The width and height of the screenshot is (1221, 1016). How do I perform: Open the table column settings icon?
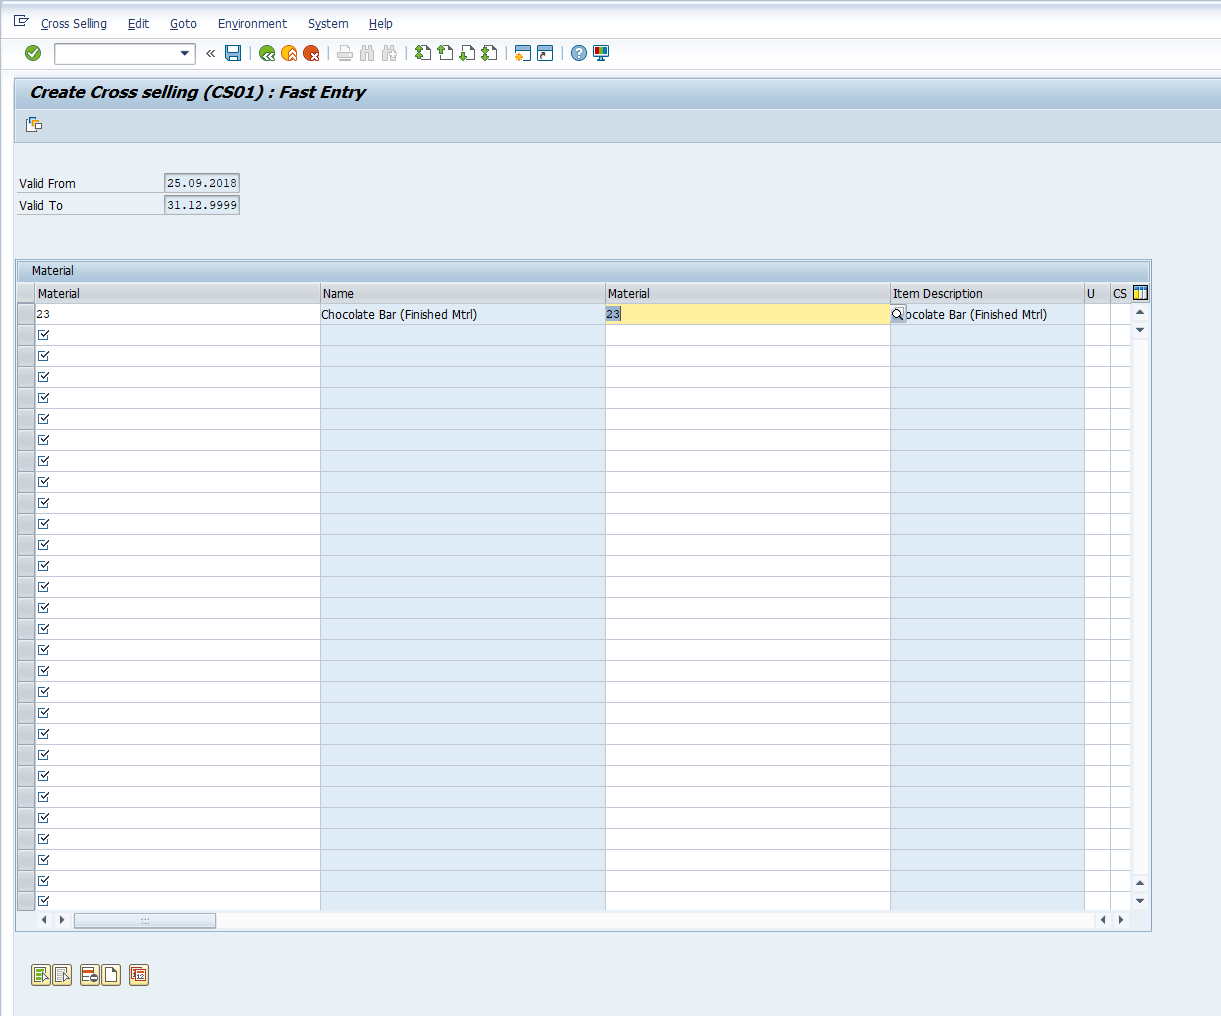click(1140, 293)
